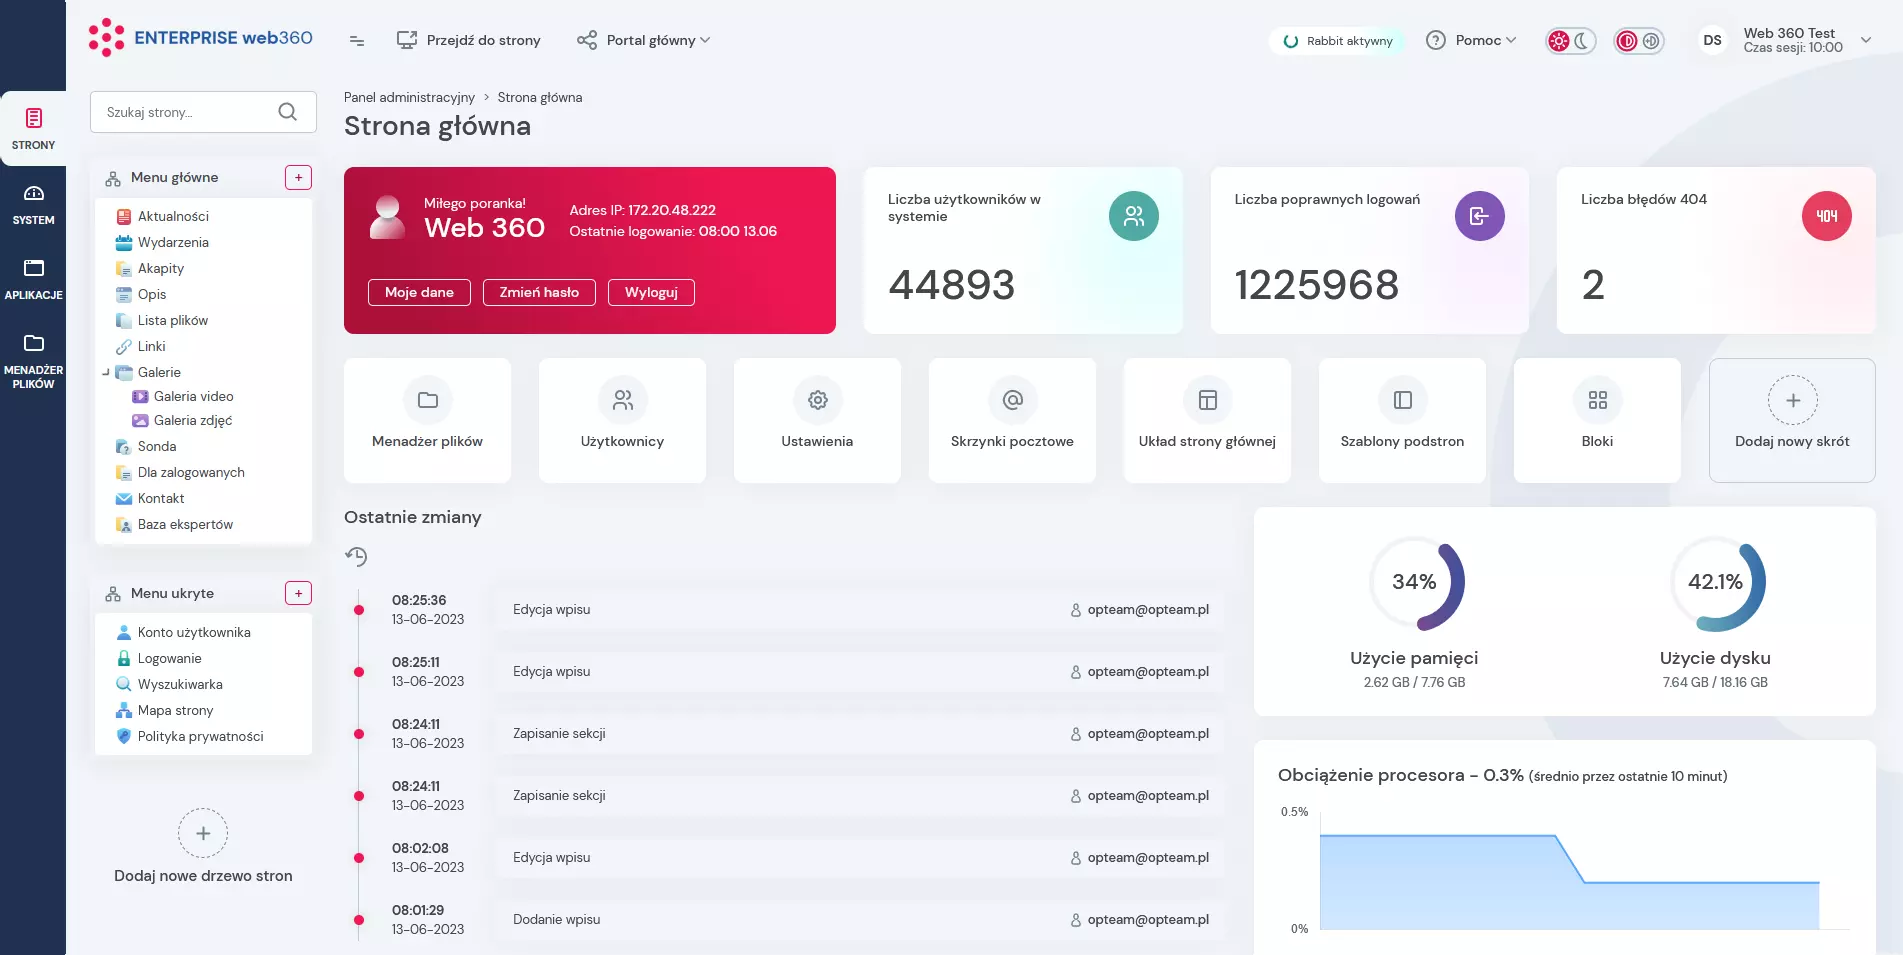
Task: Click the DS user avatar
Action: [x=1713, y=40]
